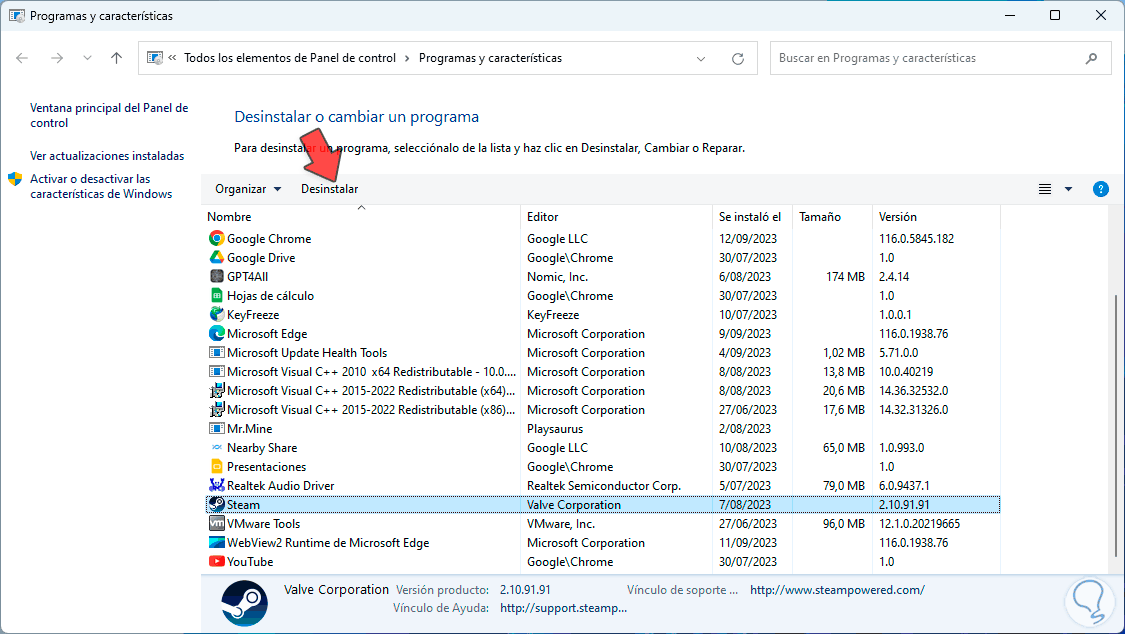
Task: Click the Nomic, Inc. editor cell
Action: (557, 276)
